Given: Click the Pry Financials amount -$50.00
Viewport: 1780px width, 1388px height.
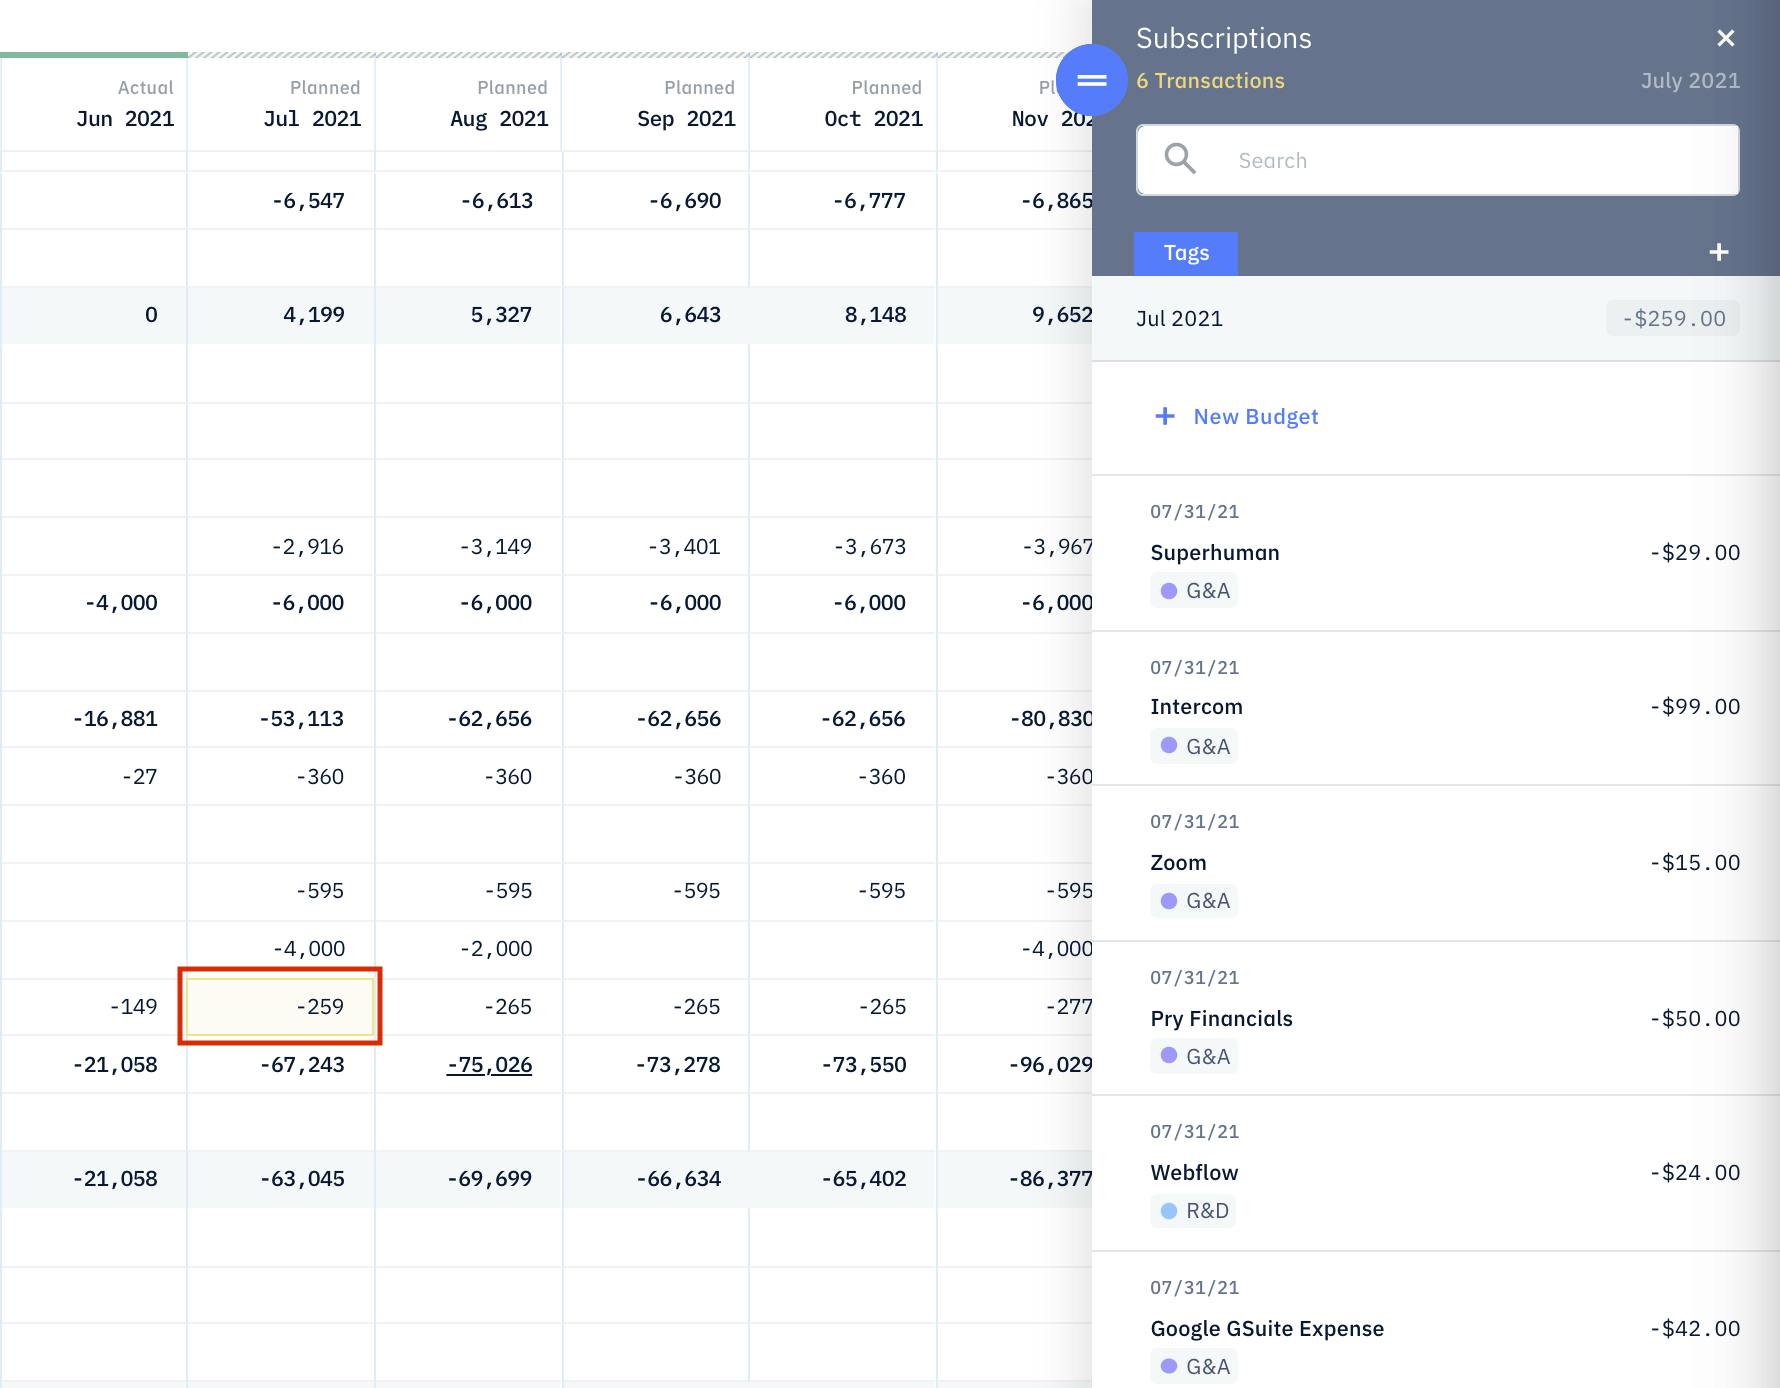Looking at the screenshot, I should [x=1695, y=1018].
